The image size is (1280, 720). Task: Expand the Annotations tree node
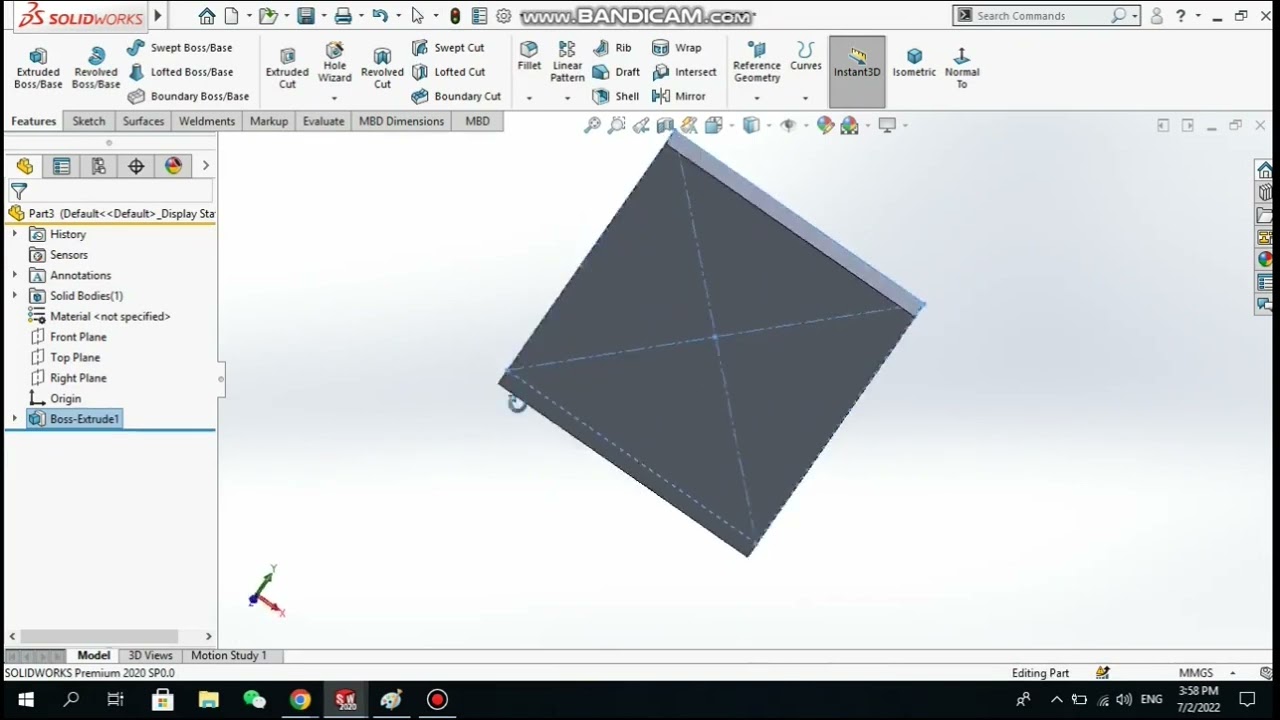point(14,275)
